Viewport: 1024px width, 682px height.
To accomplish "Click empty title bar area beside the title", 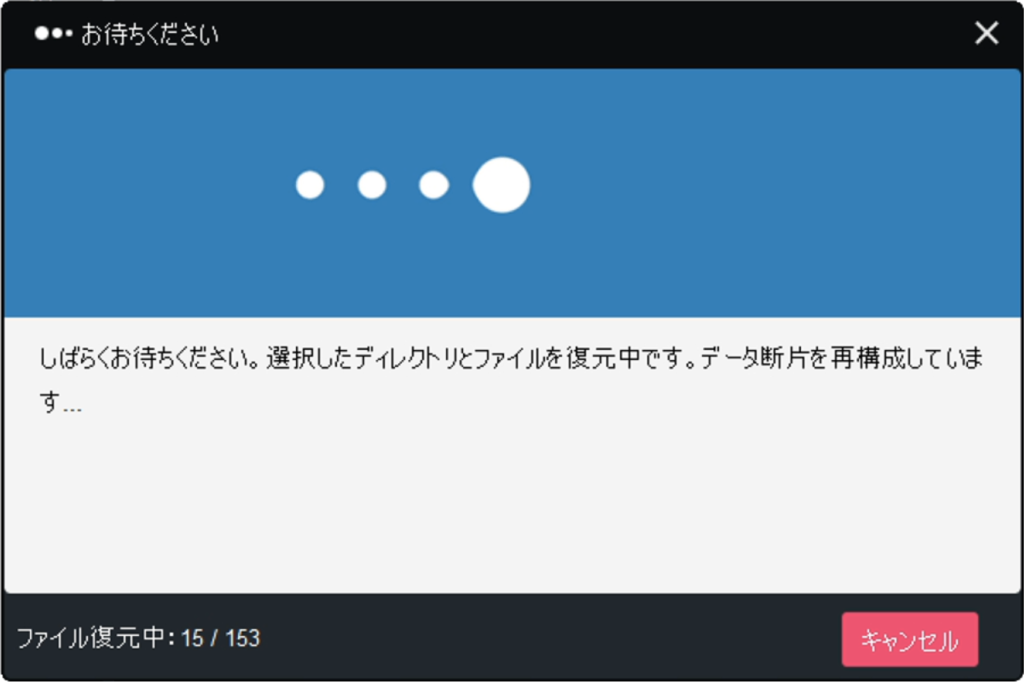I will (588, 33).
